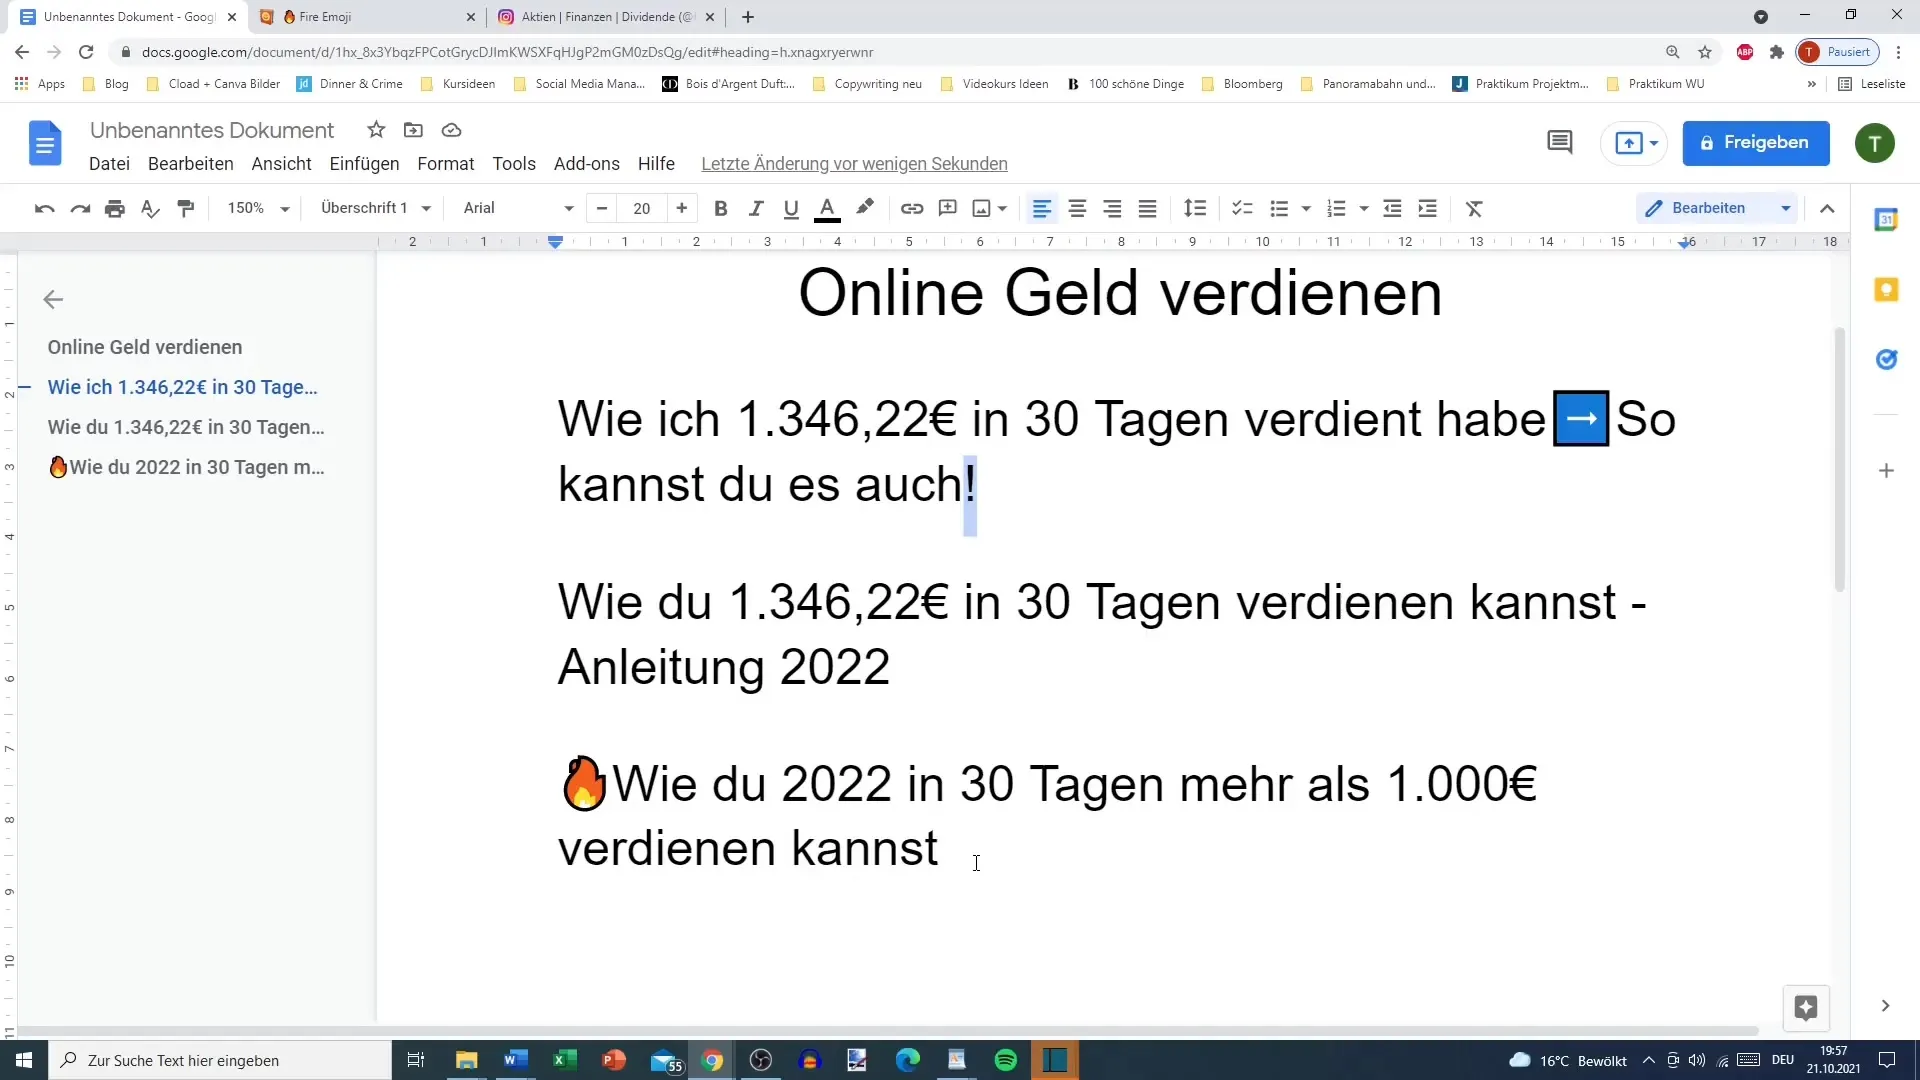Open the Format menu
The height and width of the screenshot is (1080, 1920).
tap(446, 164)
